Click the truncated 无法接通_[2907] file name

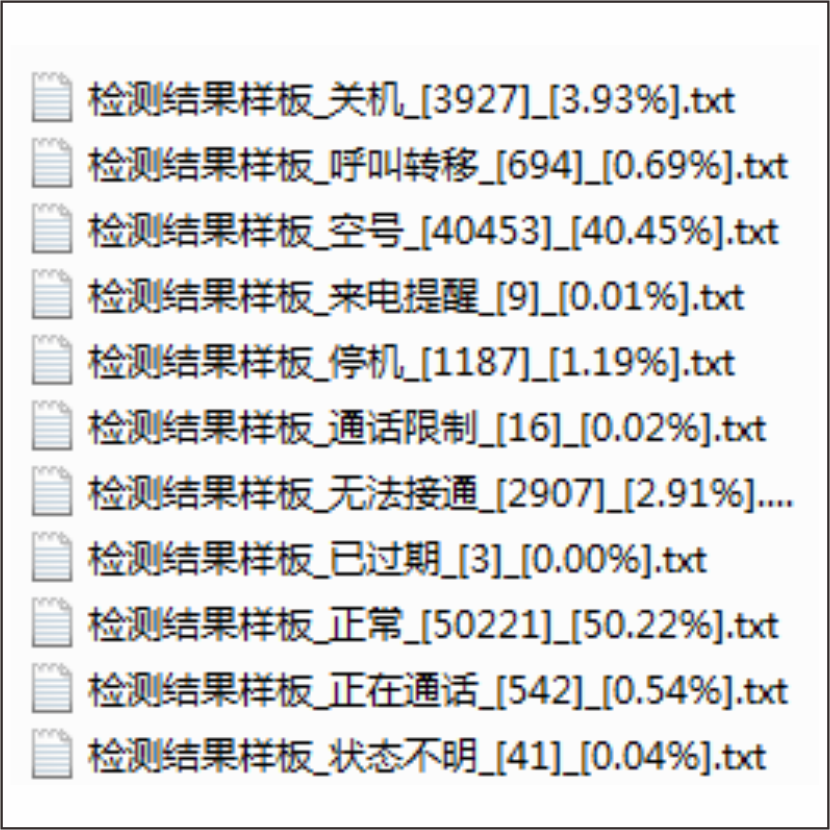[440, 493]
